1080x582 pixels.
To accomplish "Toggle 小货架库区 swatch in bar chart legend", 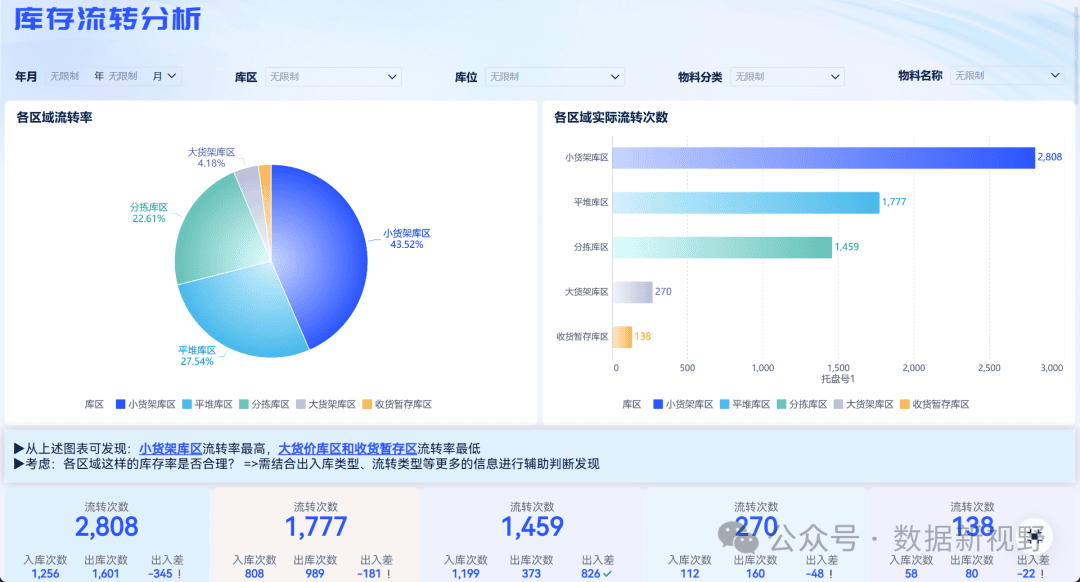I will tap(658, 404).
